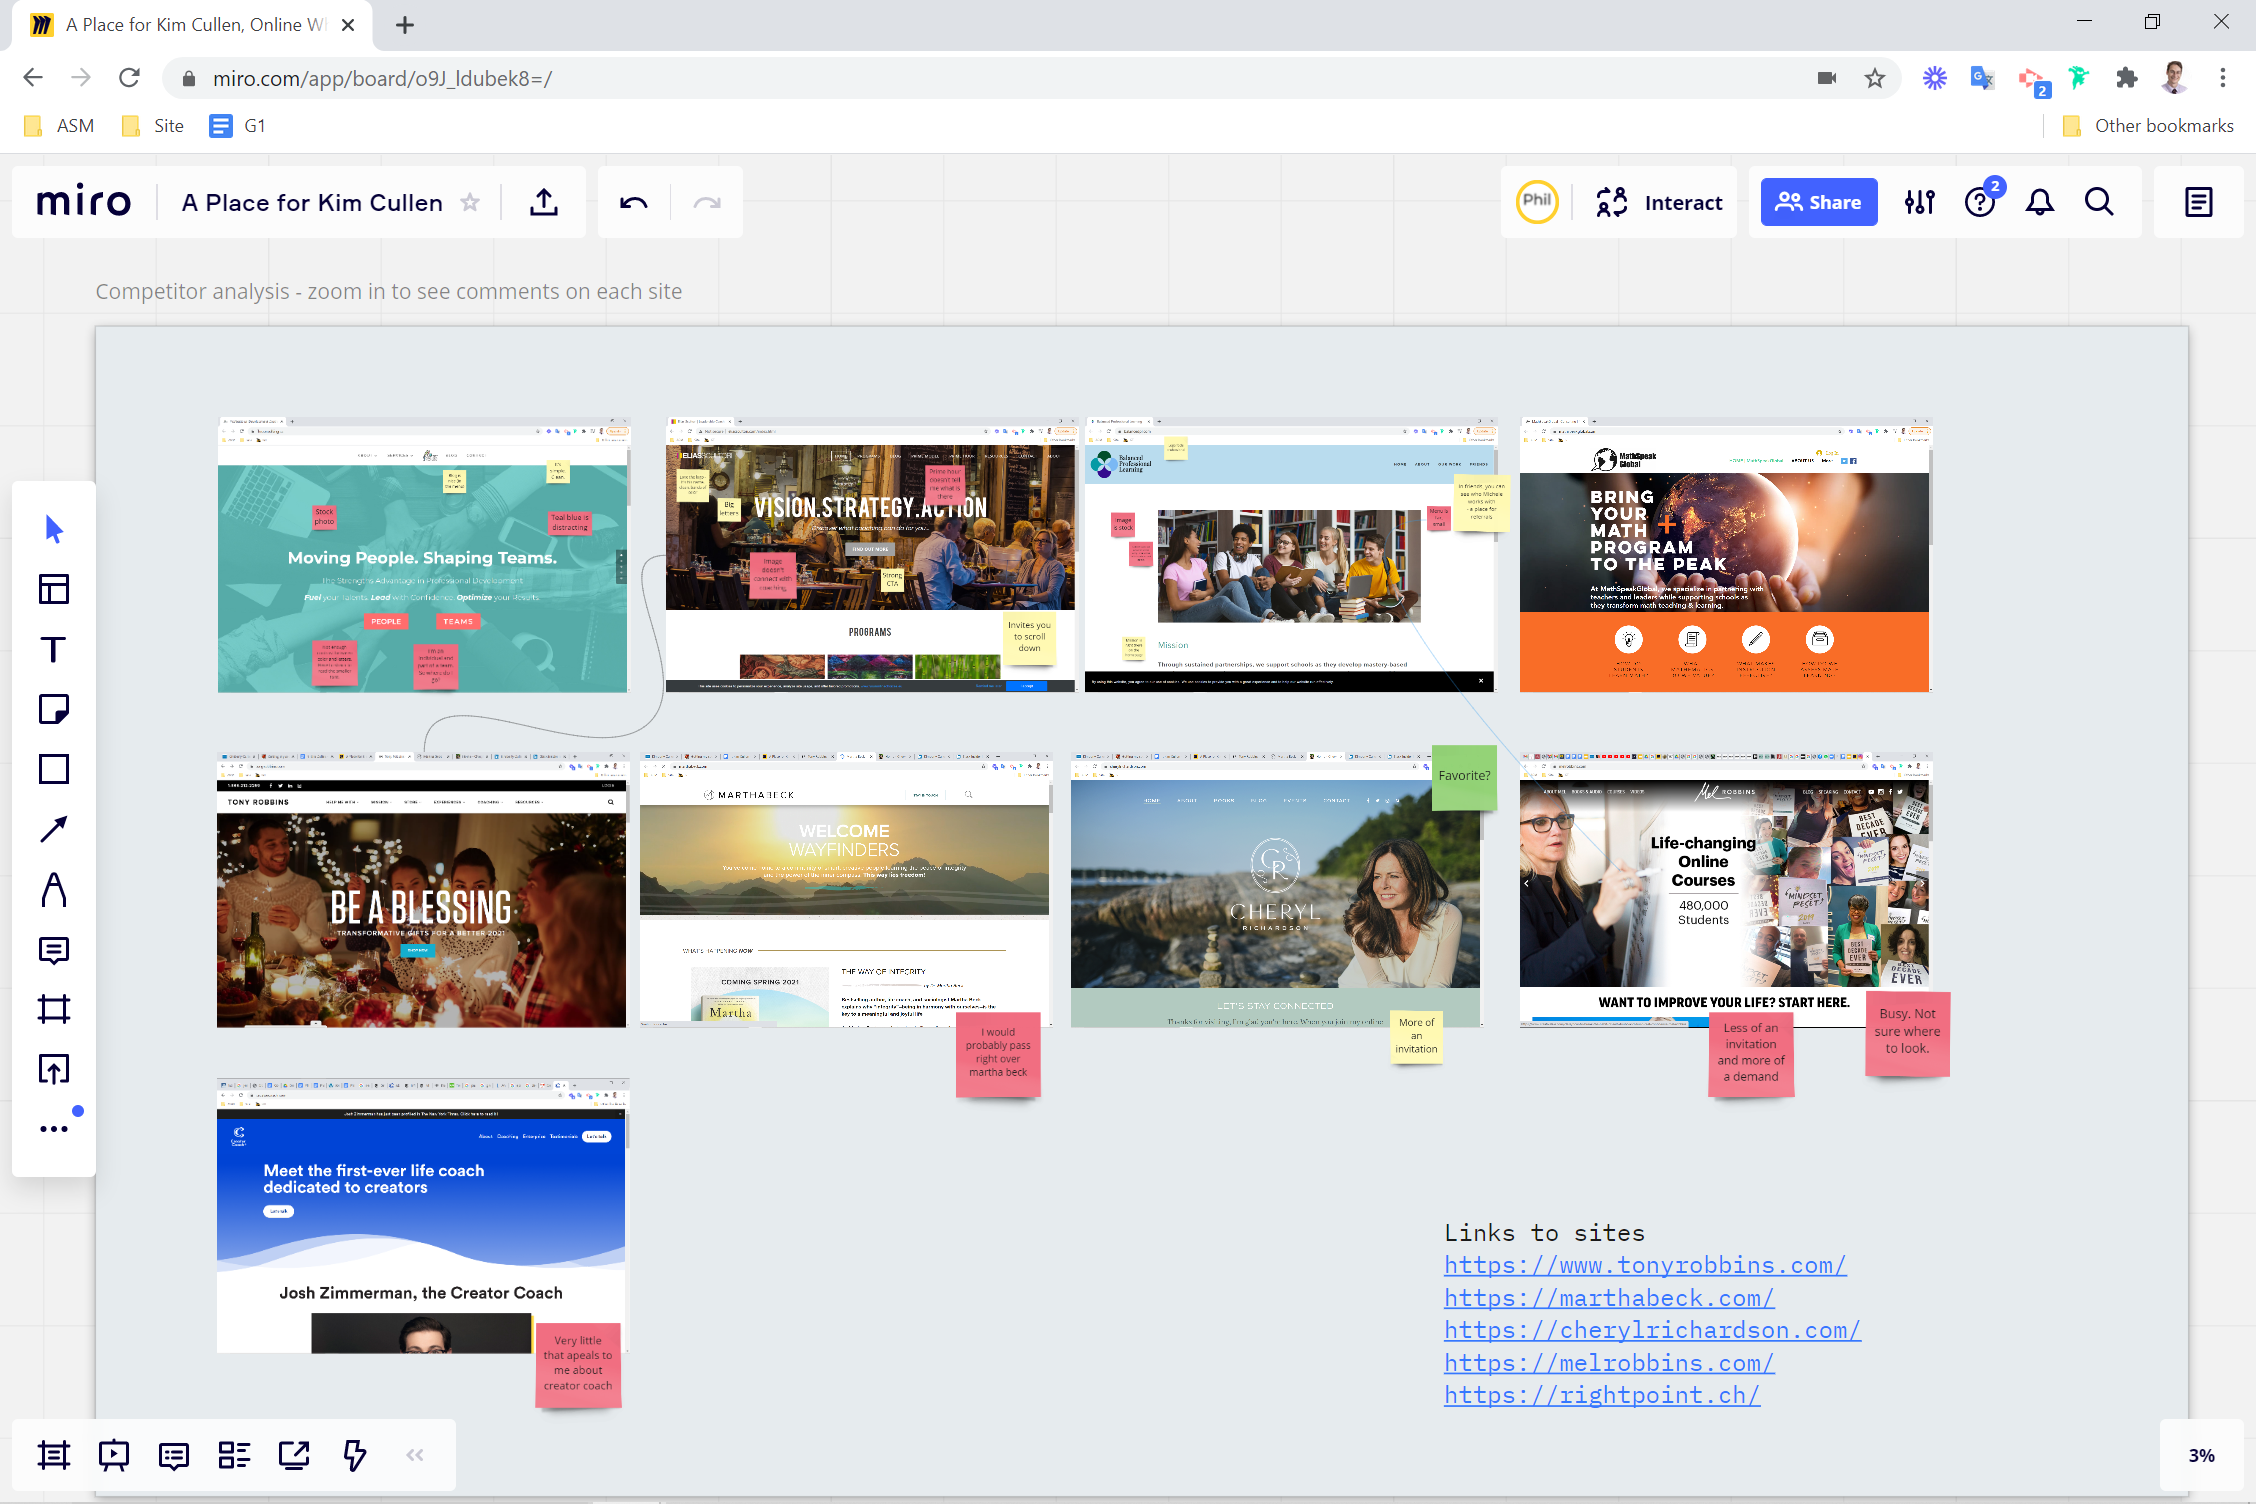Click the Share button
Image resolution: width=2256 pixels, height=1504 pixels.
(x=1818, y=203)
